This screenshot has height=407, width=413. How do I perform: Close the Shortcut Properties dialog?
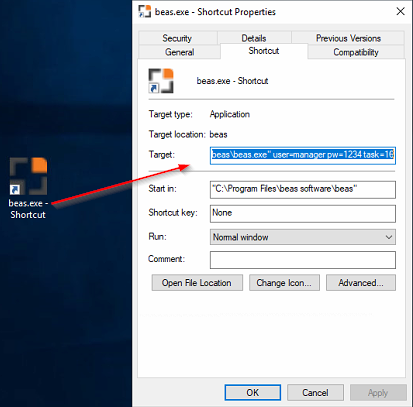click(400, 11)
